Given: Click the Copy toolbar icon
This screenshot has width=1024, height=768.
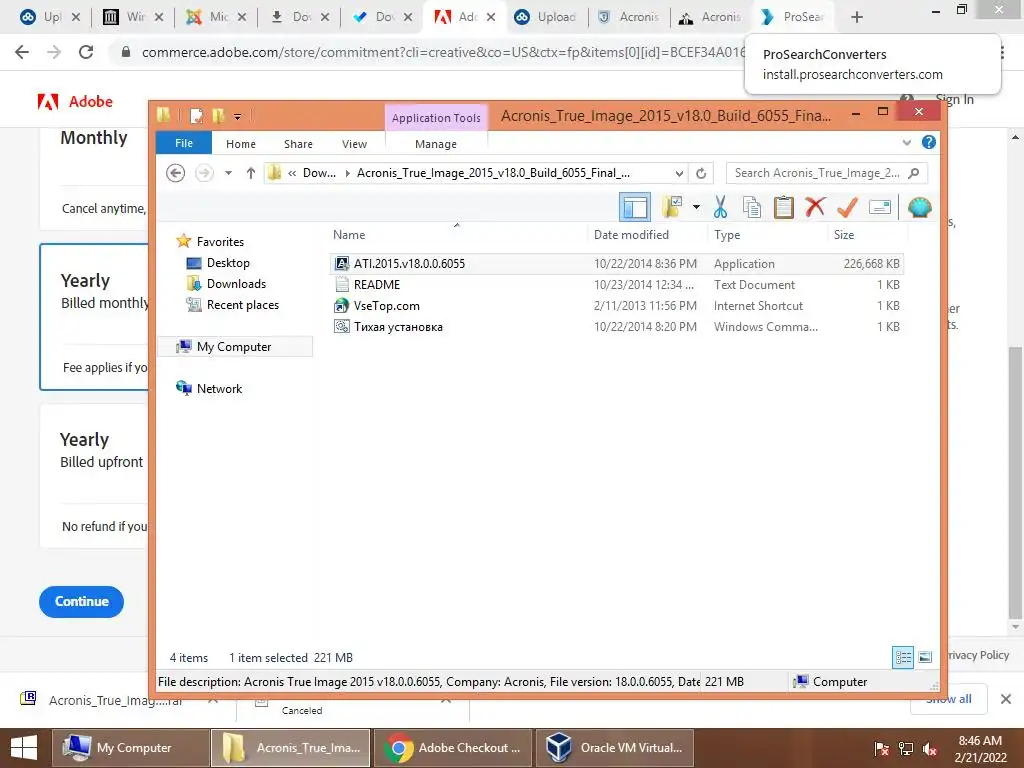Looking at the screenshot, I should 752,208.
